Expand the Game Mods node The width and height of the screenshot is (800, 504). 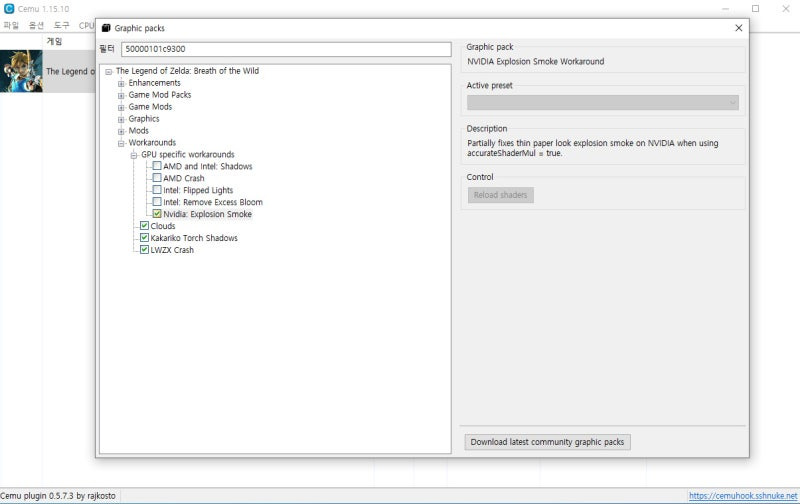point(121,107)
